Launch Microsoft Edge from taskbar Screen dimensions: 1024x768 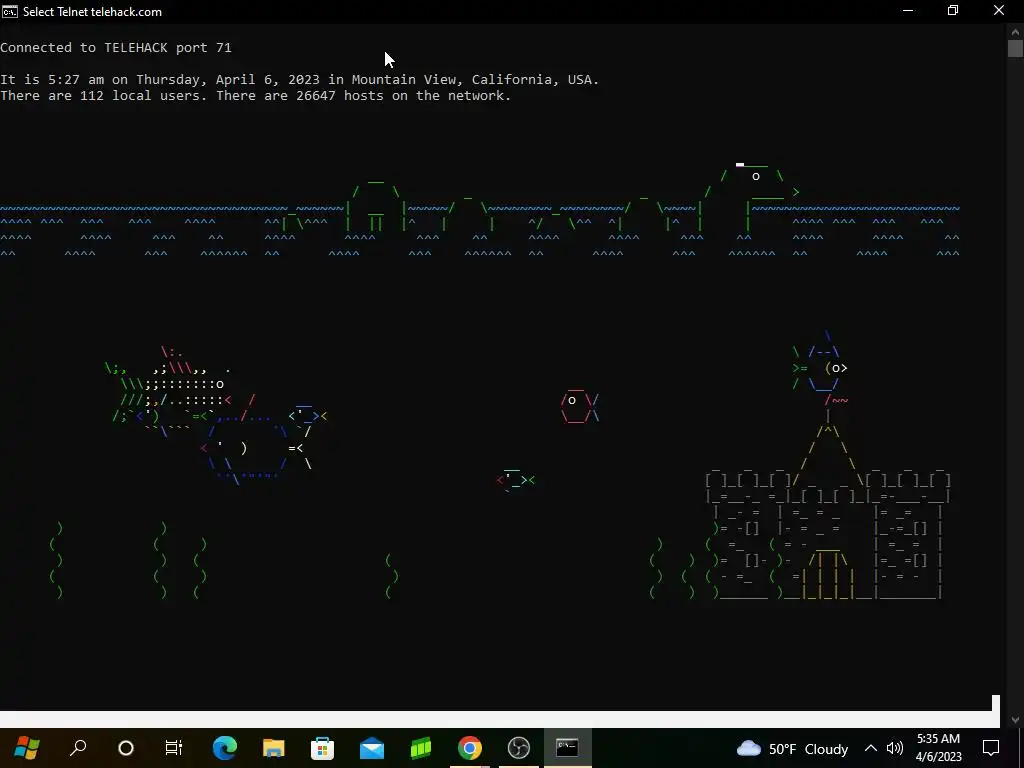[224, 748]
